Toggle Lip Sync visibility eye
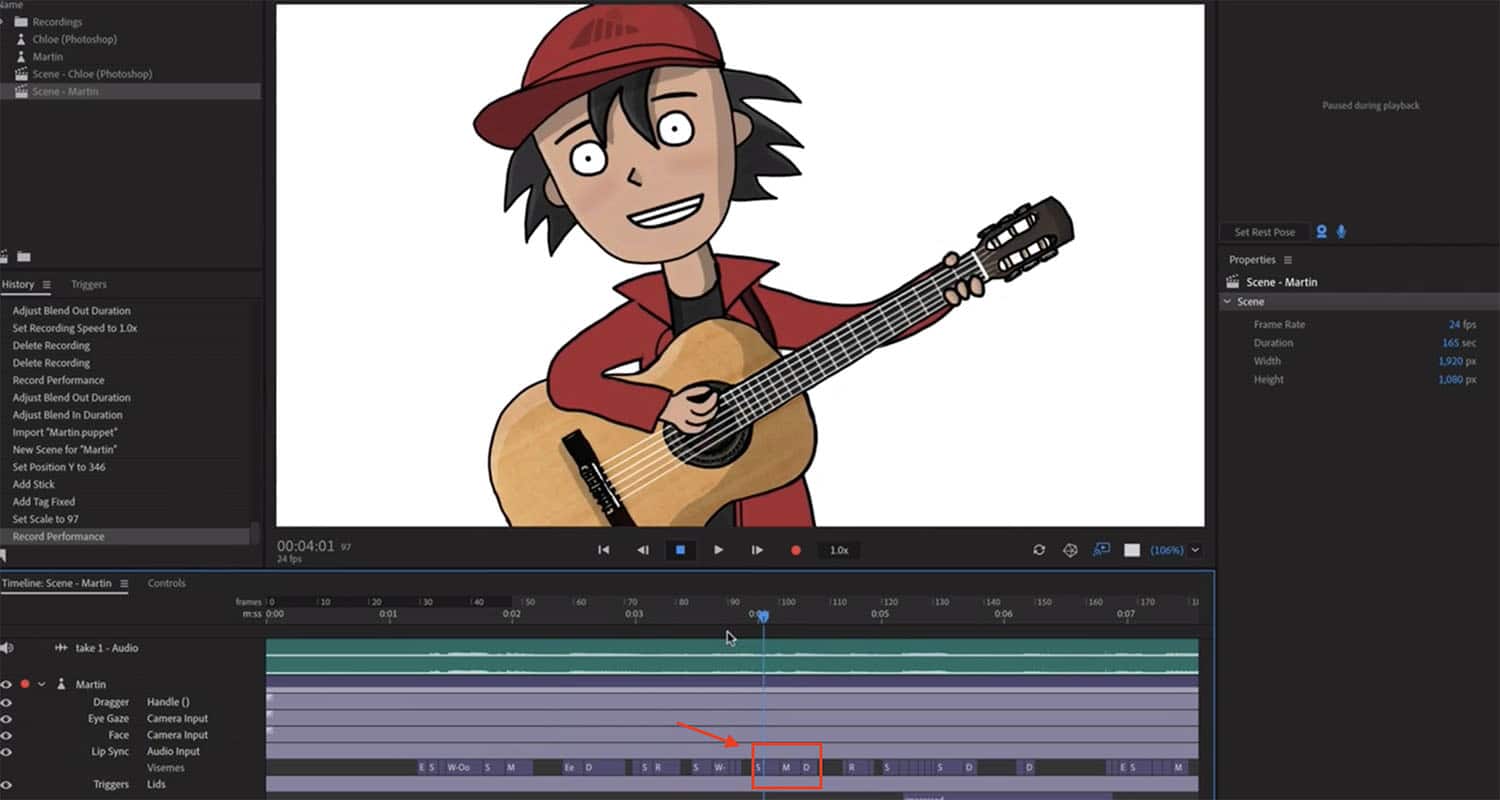The image size is (1500, 800). tap(7, 752)
